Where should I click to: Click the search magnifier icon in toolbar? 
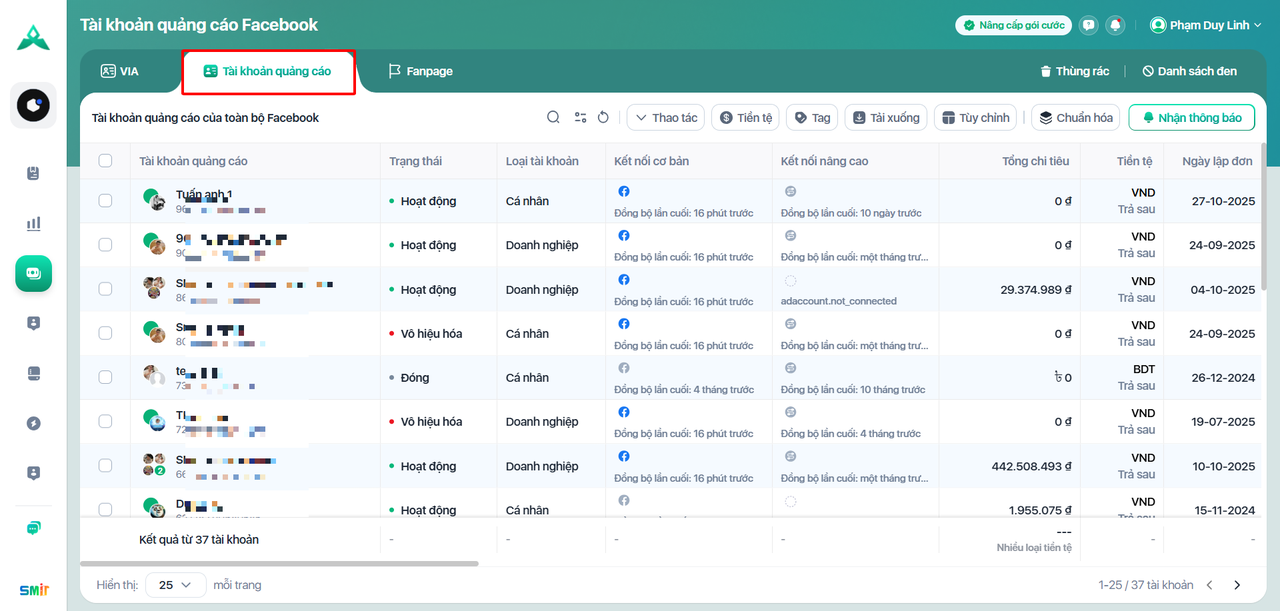click(553, 118)
